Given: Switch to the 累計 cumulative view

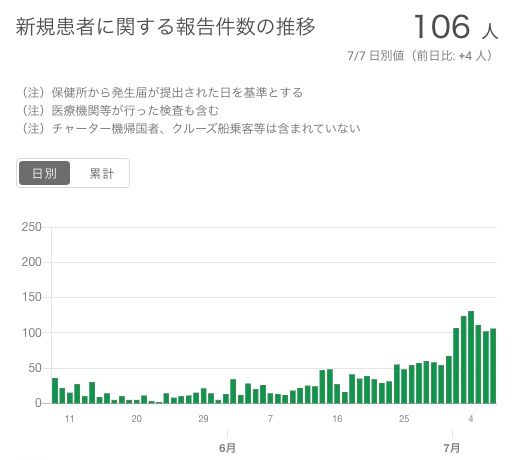Looking at the screenshot, I should (102, 173).
